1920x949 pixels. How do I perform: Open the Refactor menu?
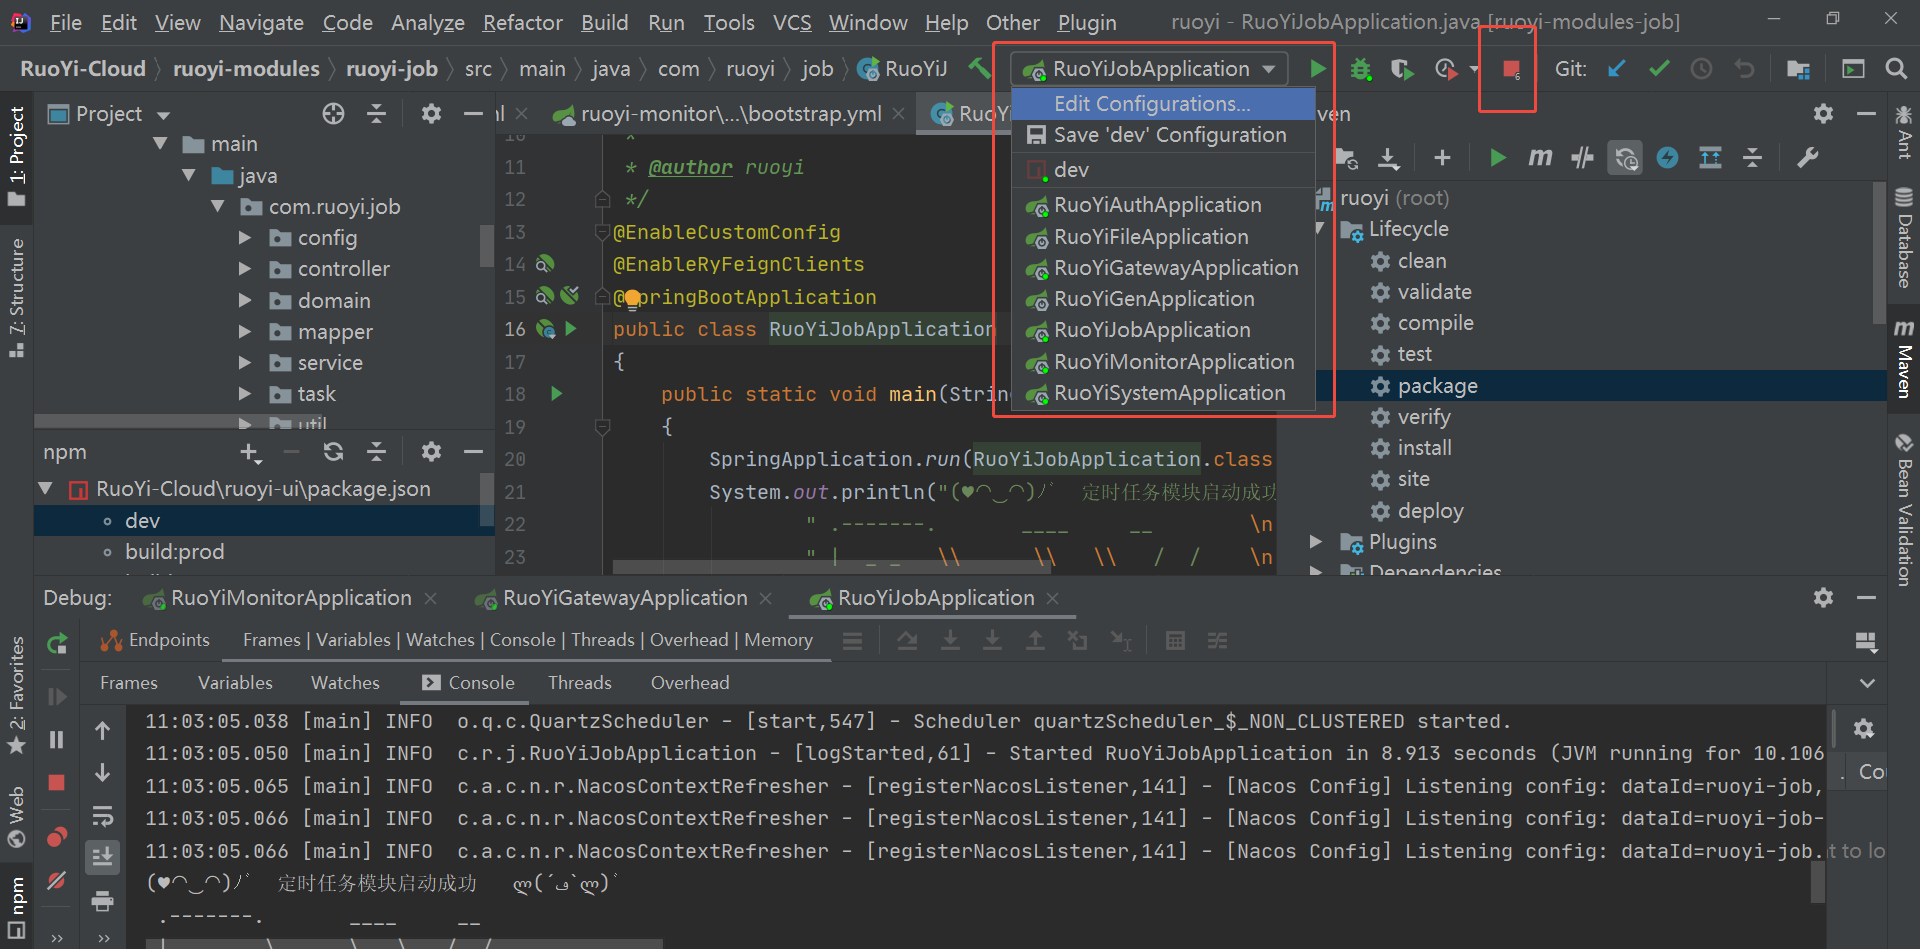[x=522, y=22]
